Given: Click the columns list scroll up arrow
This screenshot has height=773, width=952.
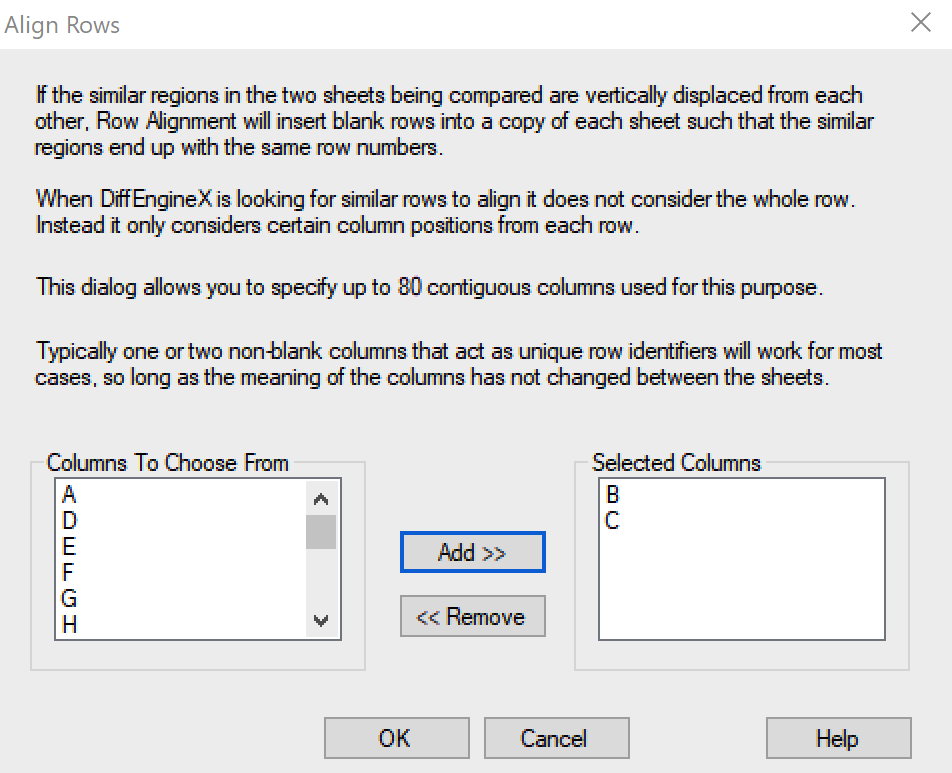Looking at the screenshot, I should pos(321,497).
